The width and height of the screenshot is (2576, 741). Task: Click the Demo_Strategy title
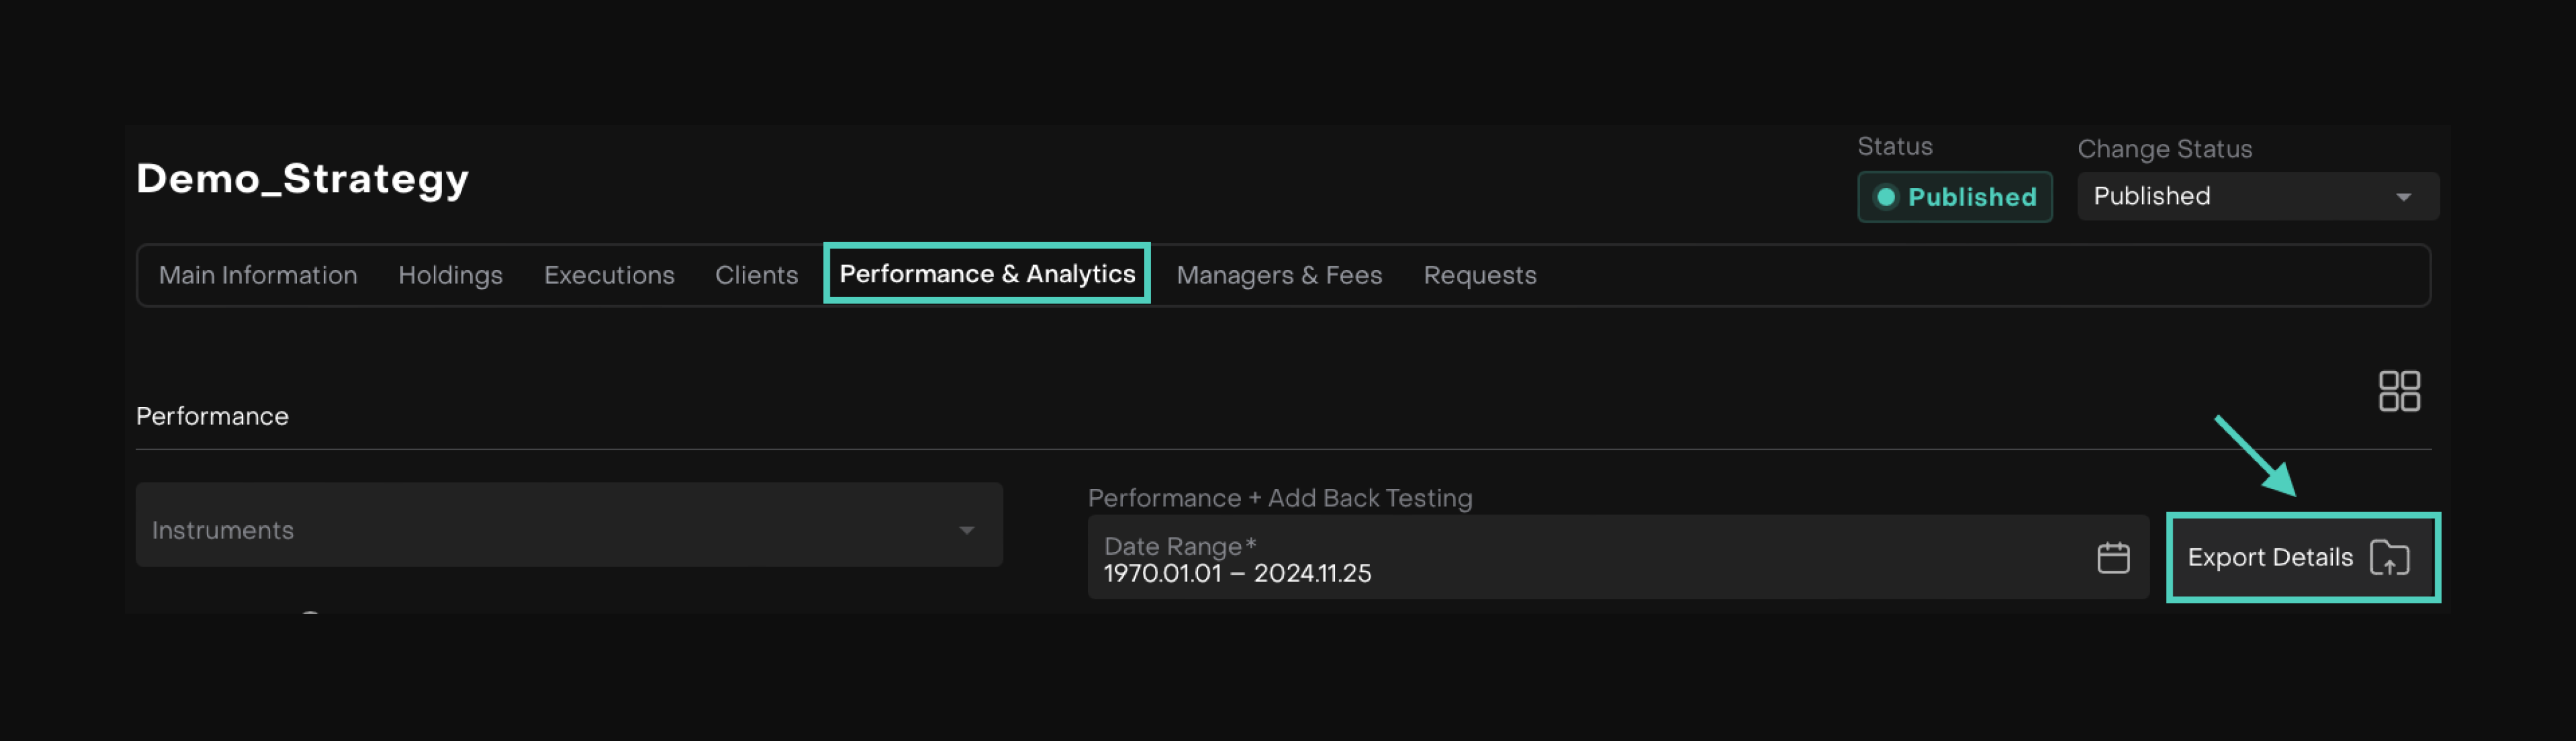click(x=302, y=179)
